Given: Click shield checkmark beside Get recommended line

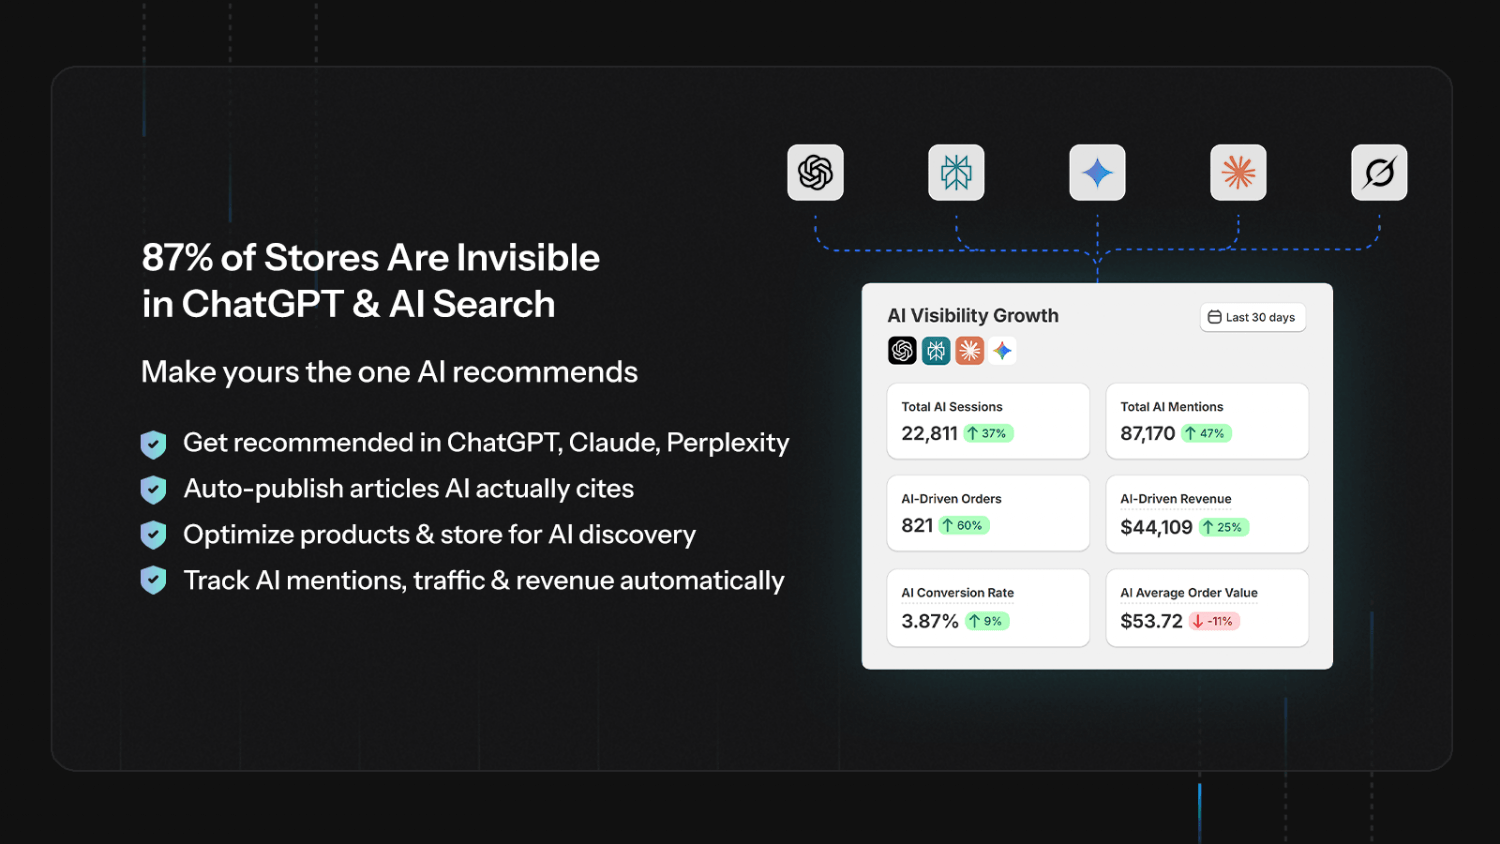Looking at the screenshot, I should (x=153, y=444).
